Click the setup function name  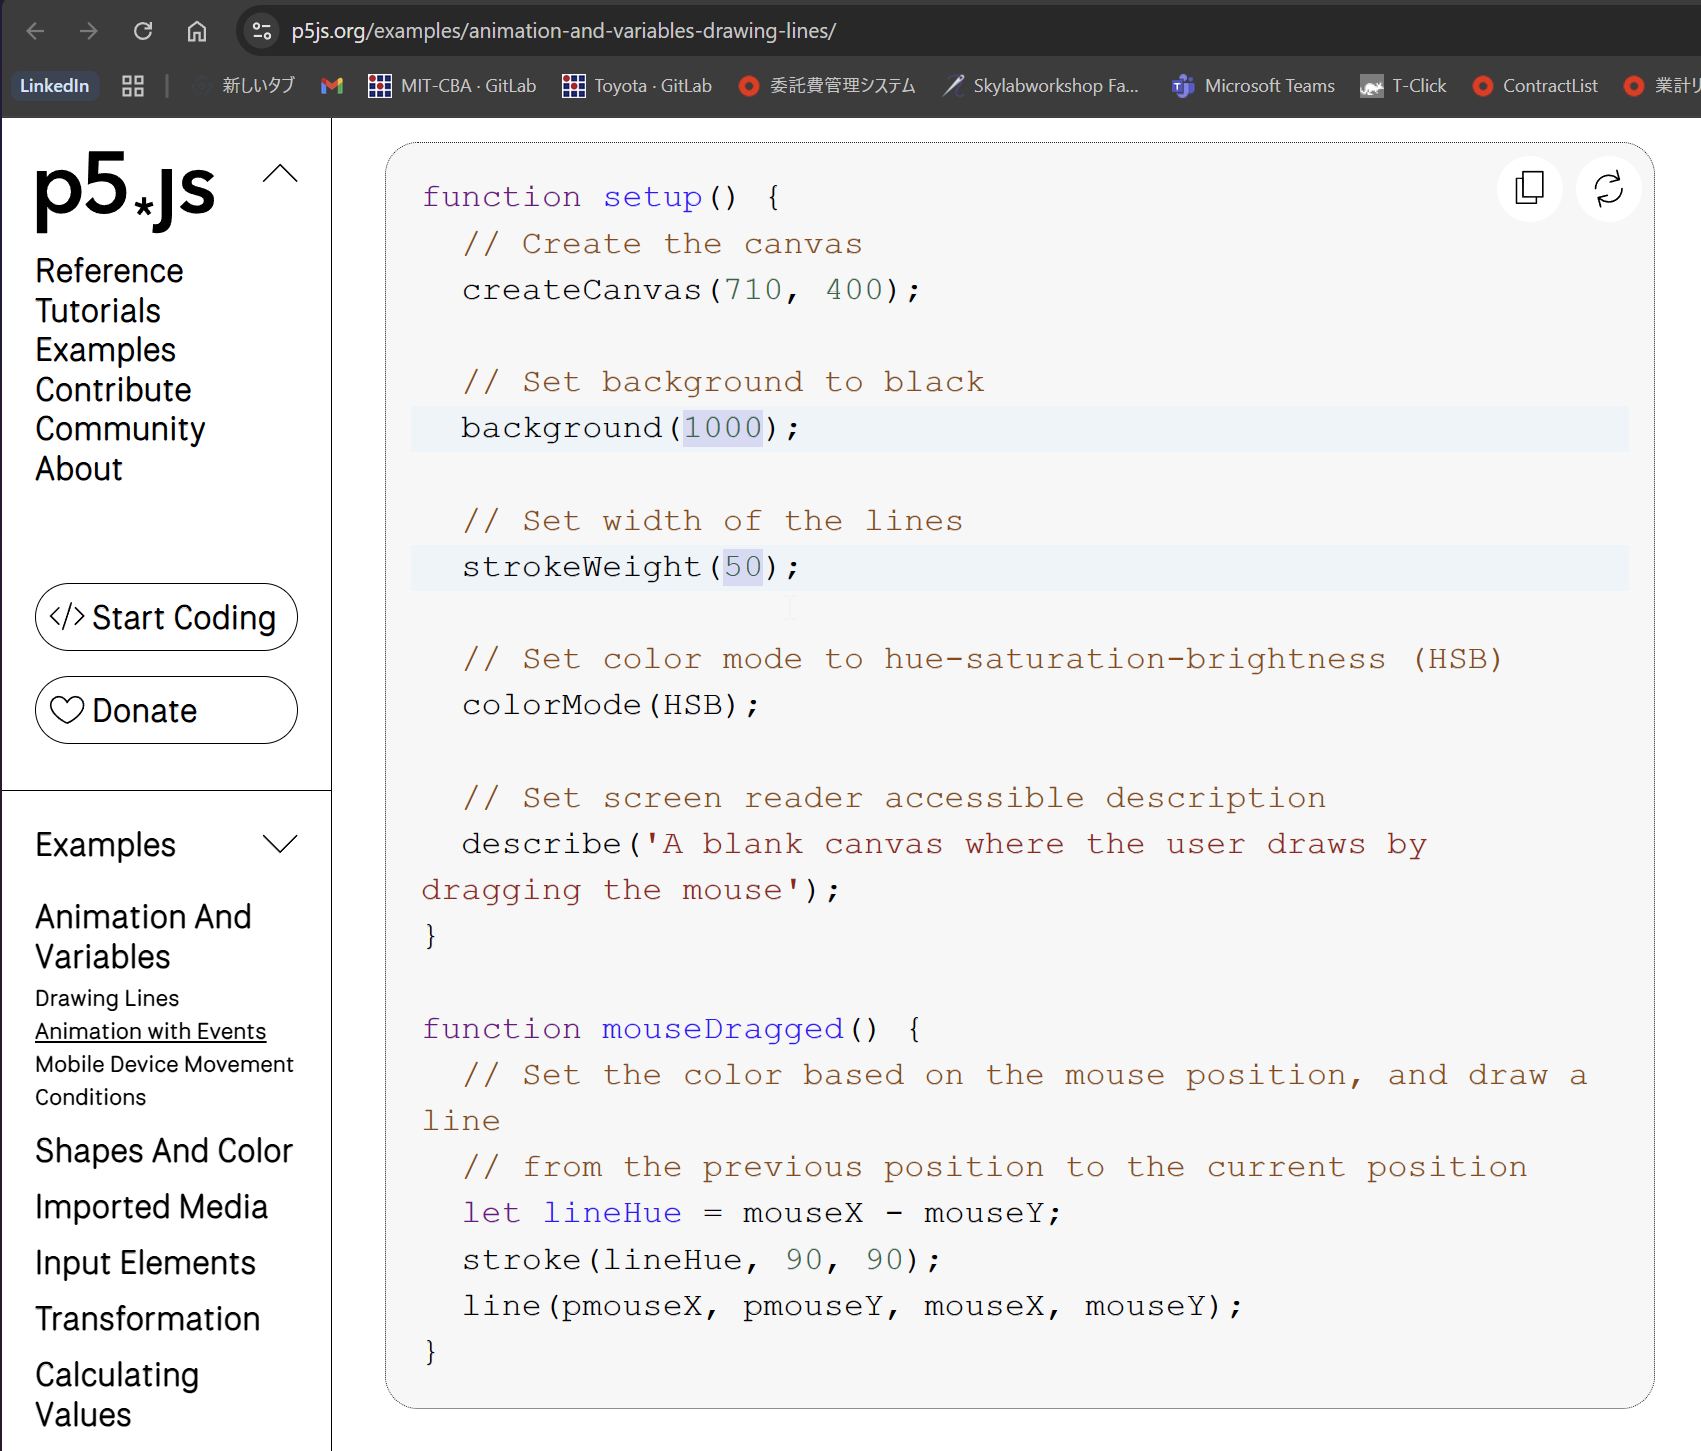652,197
